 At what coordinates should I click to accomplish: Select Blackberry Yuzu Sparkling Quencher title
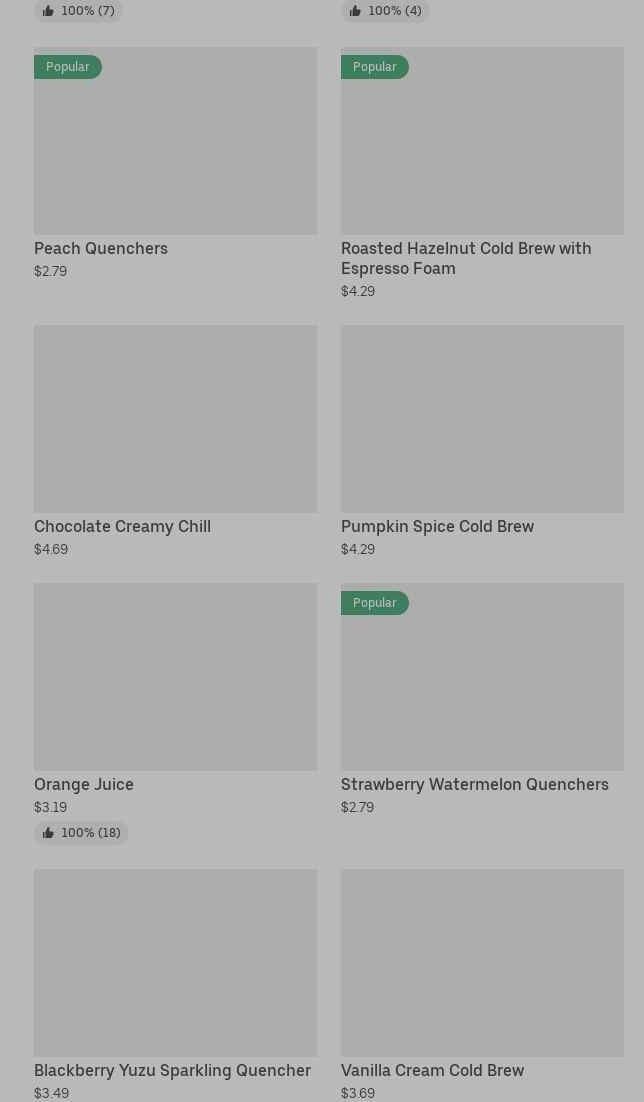pyautogui.click(x=172, y=1070)
